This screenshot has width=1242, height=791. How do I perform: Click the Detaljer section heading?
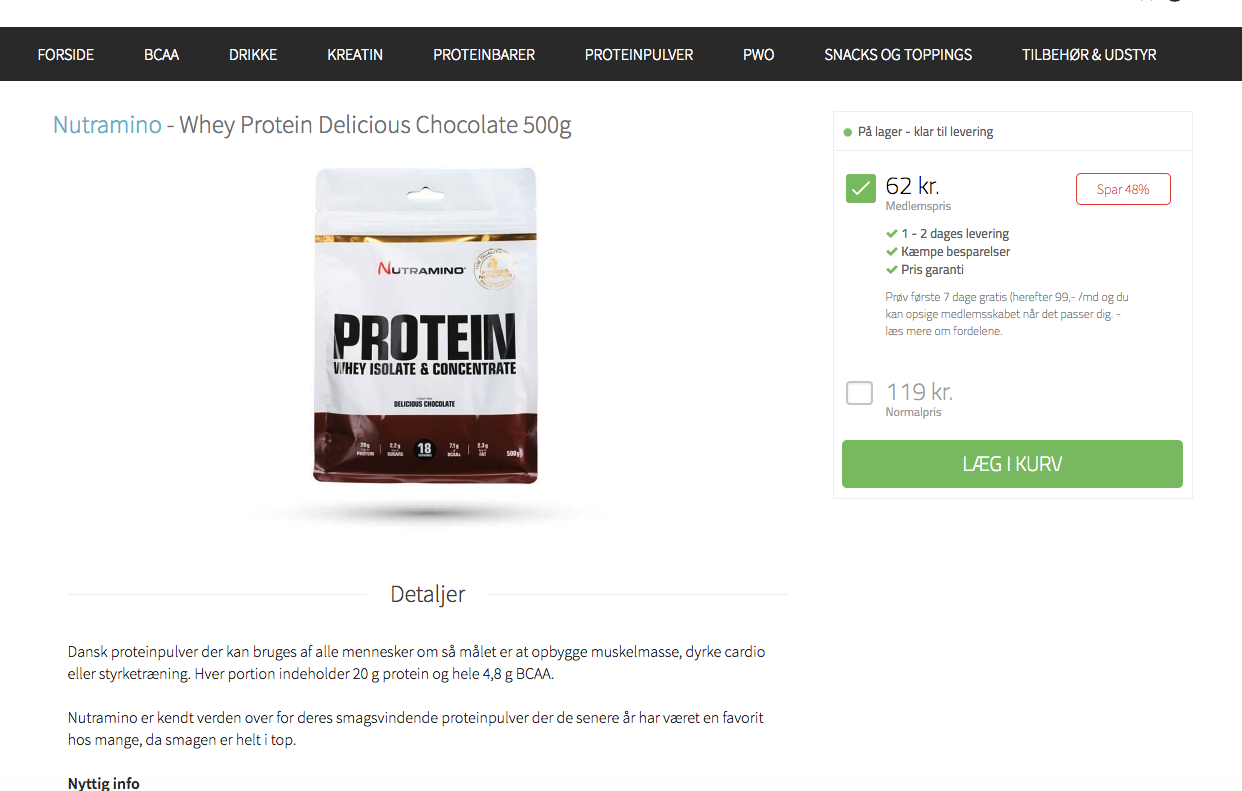point(428,594)
